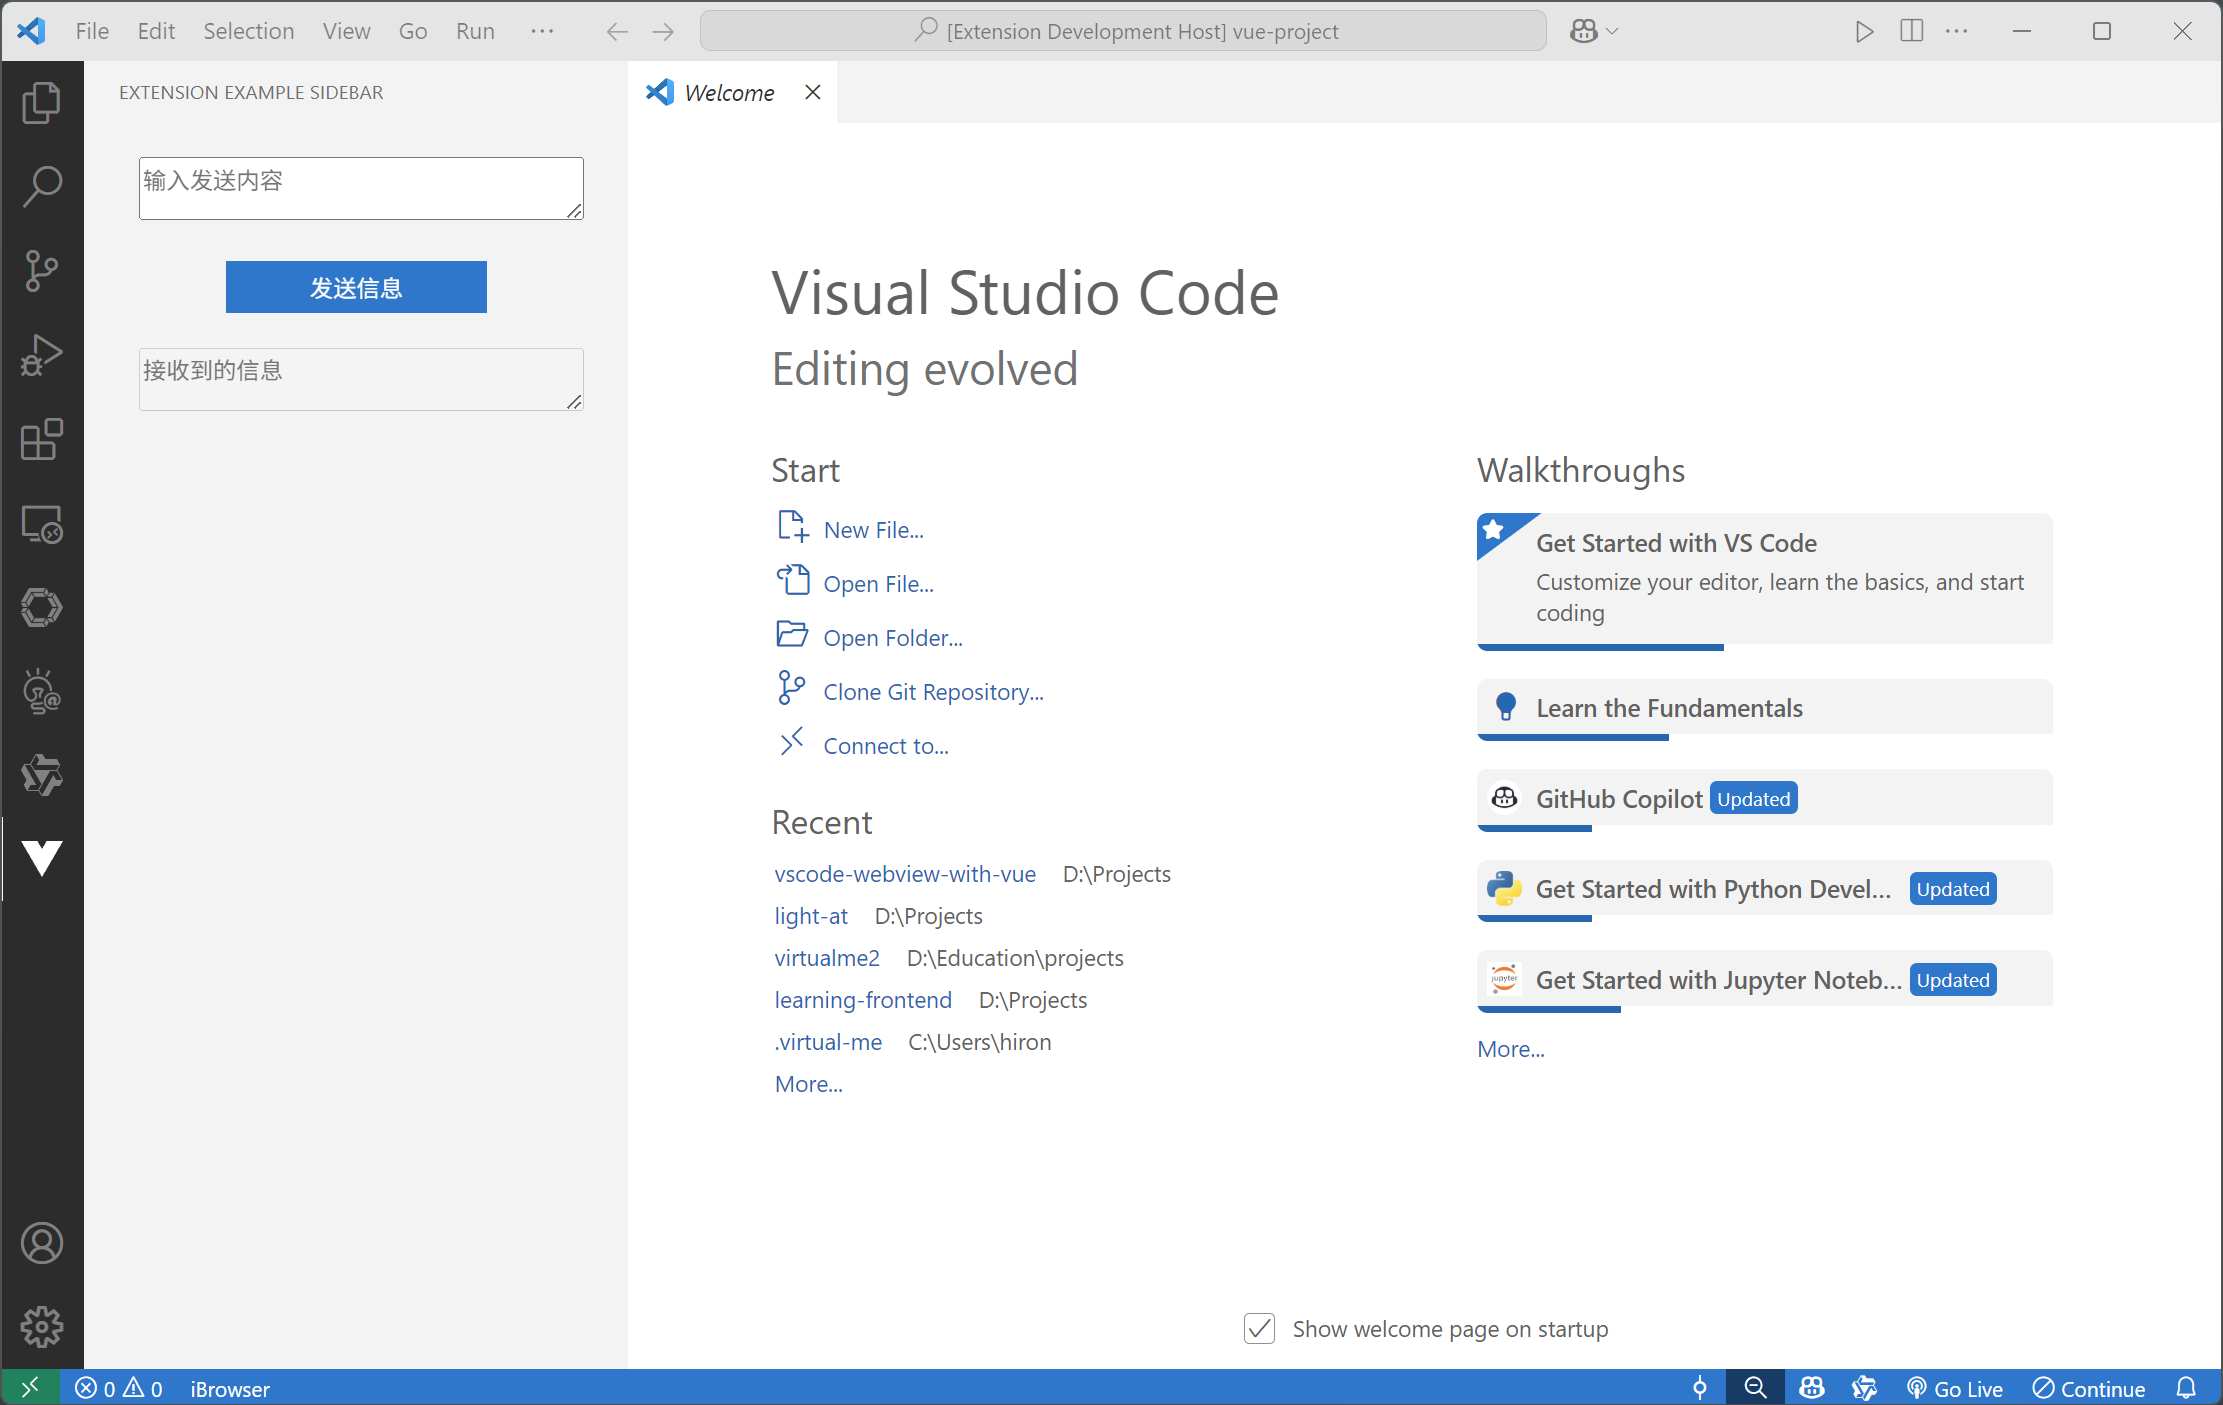
Task: Toggle split editor layout icon
Action: 1911,31
